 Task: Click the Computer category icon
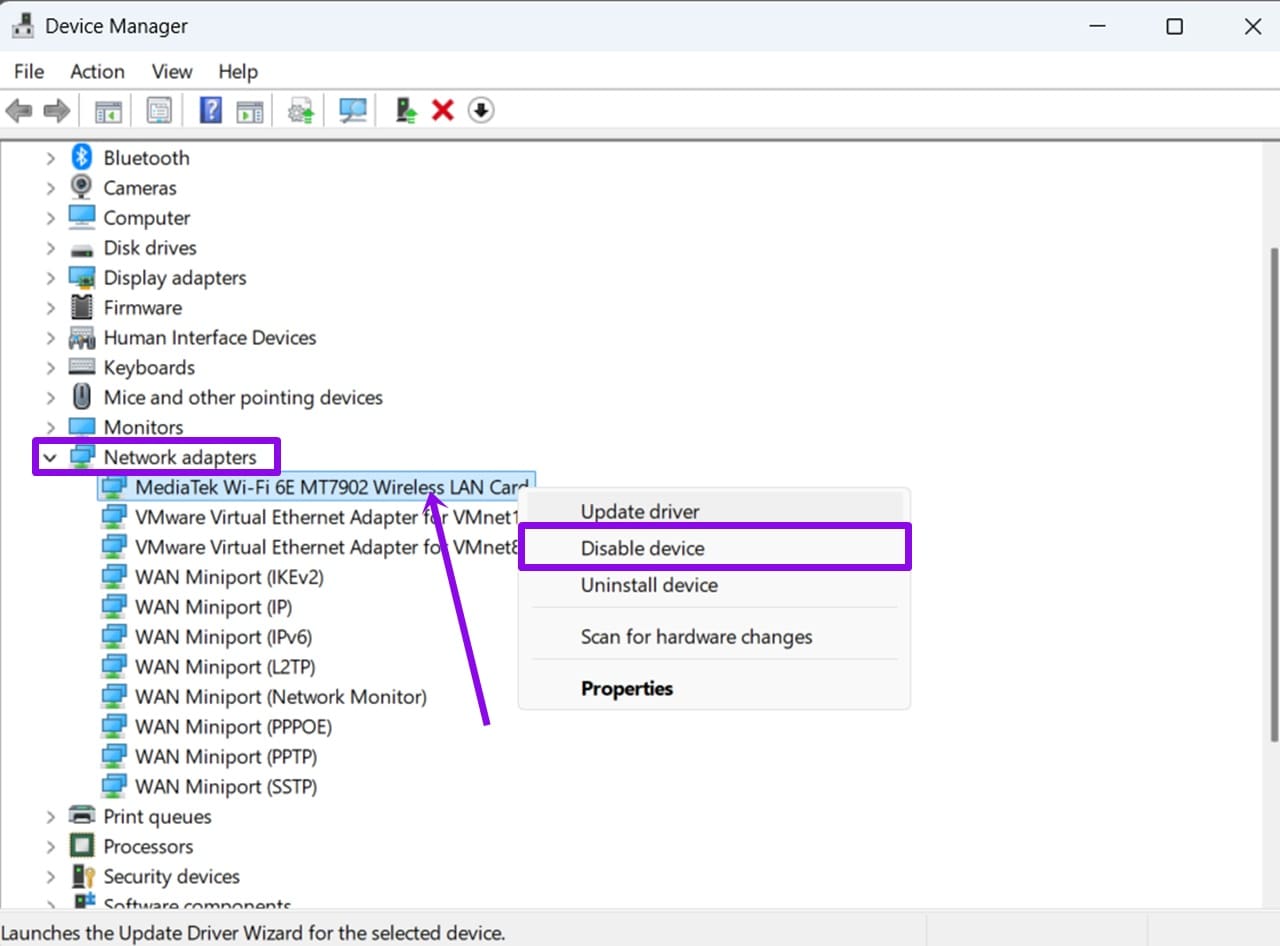[81, 217]
